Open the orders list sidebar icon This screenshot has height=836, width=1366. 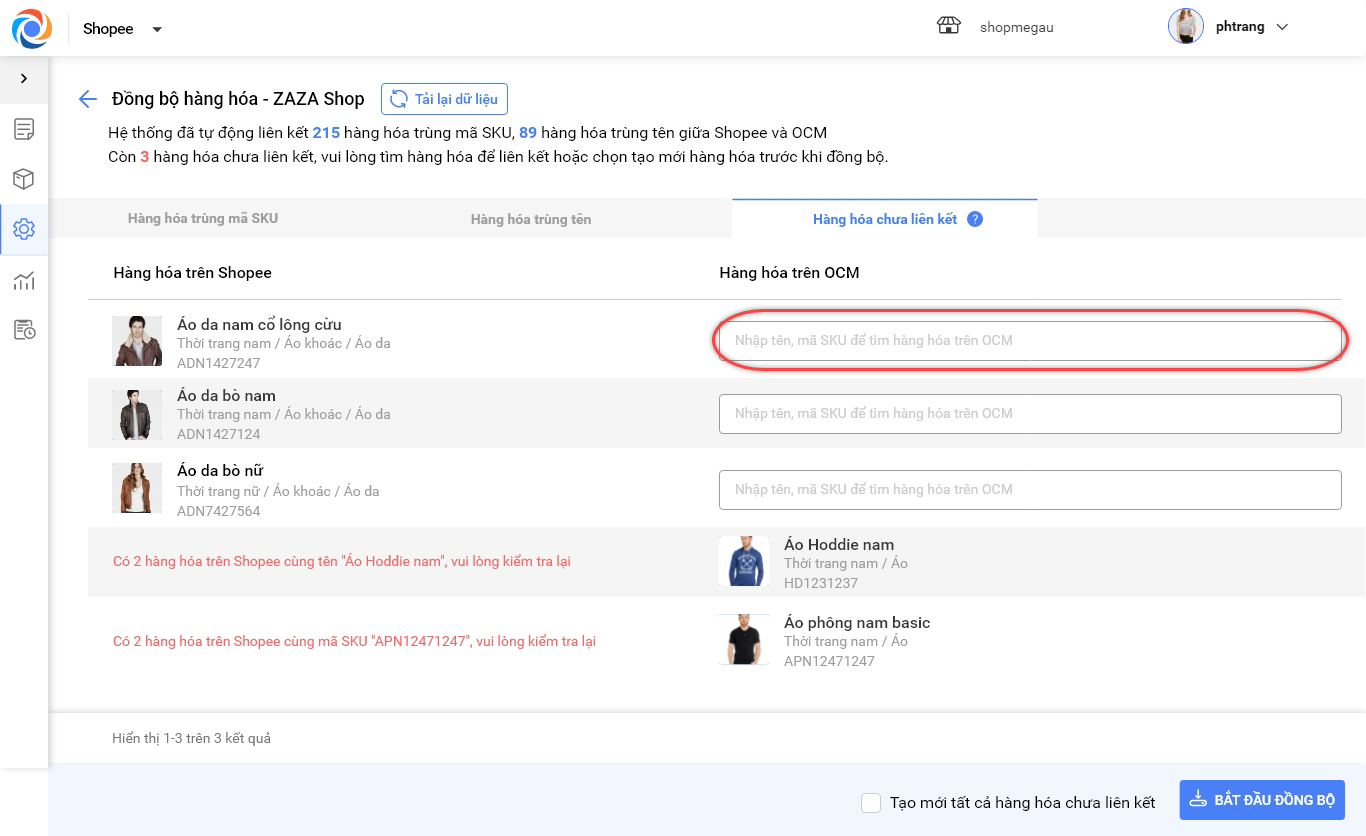tap(24, 129)
